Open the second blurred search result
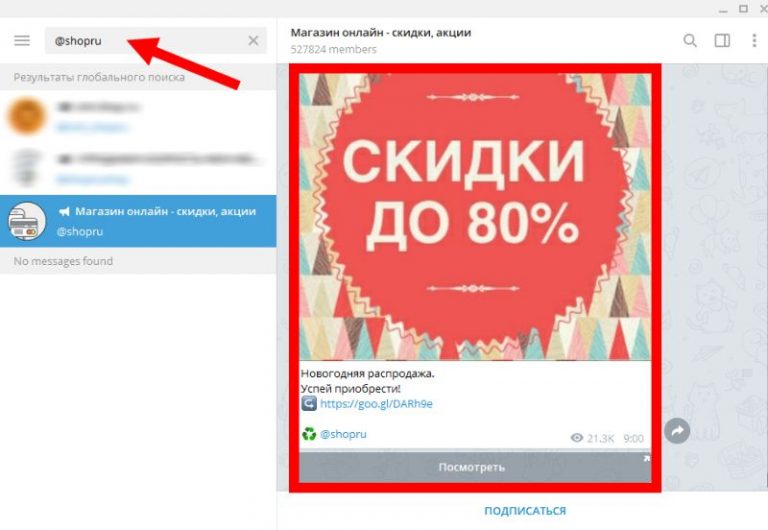 click(138, 169)
